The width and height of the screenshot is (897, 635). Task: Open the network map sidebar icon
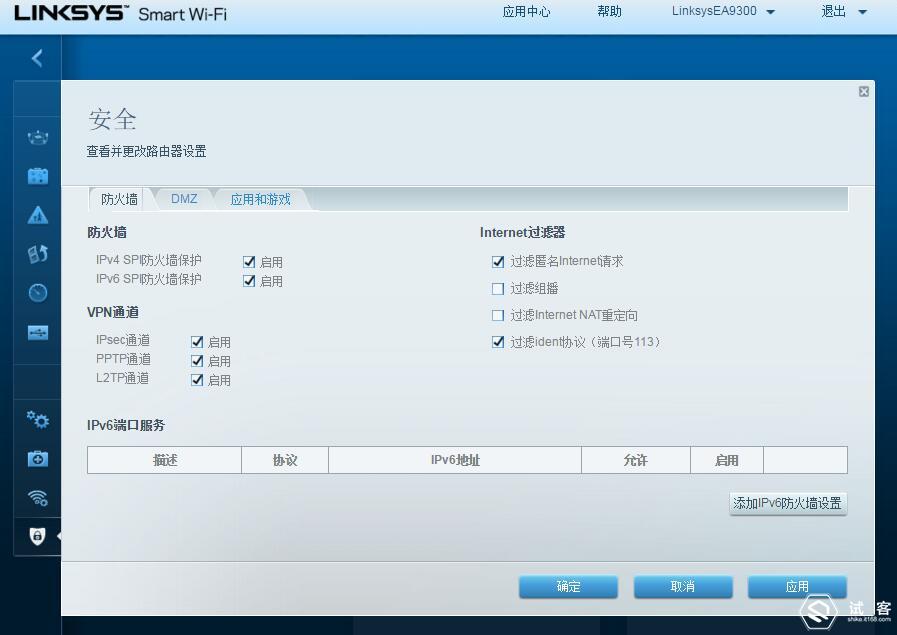[37, 137]
